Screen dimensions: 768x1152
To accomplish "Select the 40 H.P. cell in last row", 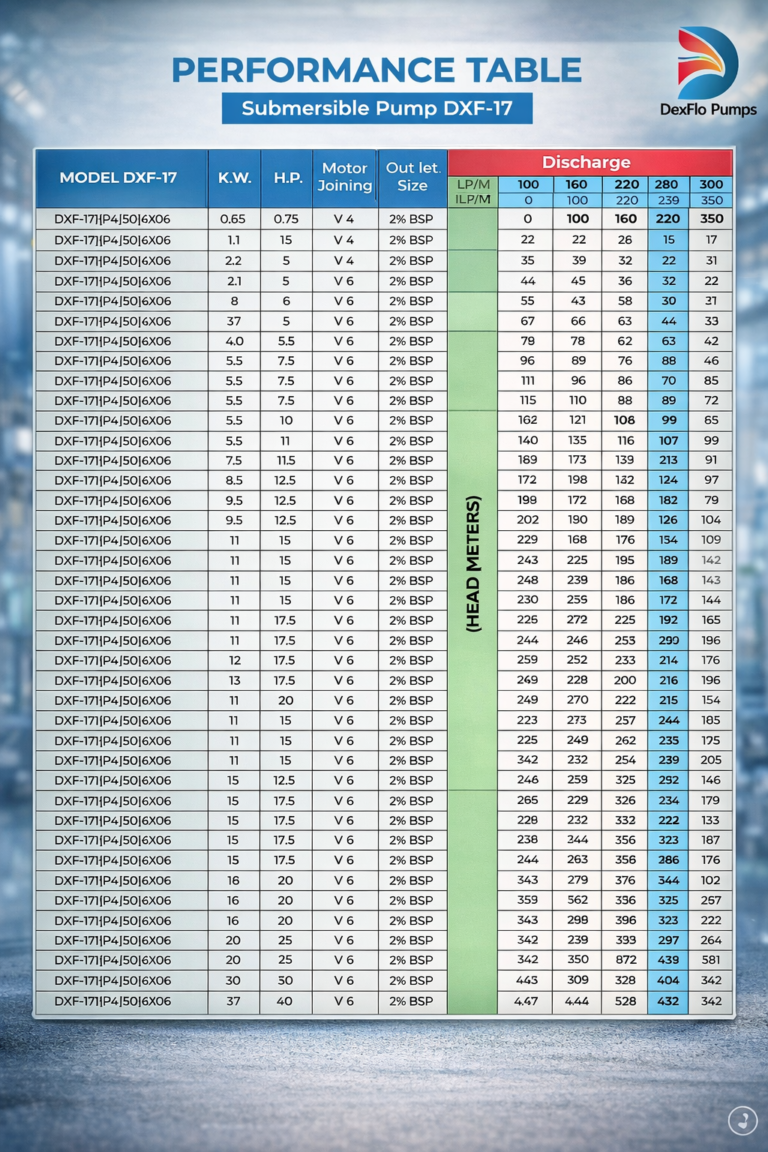I will [x=286, y=1001].
